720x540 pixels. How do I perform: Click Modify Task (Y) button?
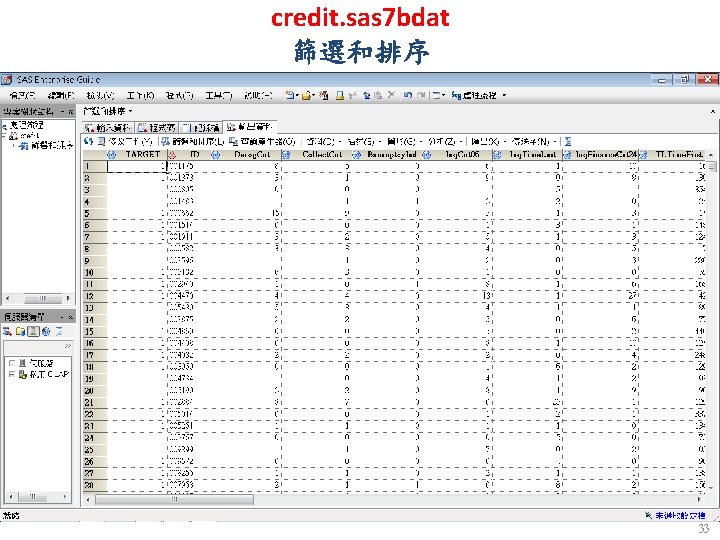tap(125, 141)
